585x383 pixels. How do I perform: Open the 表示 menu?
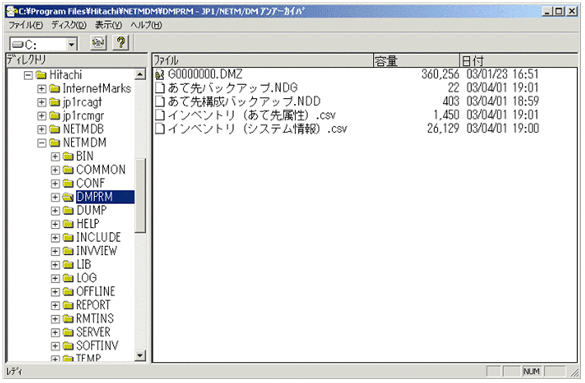pos(108,25)
